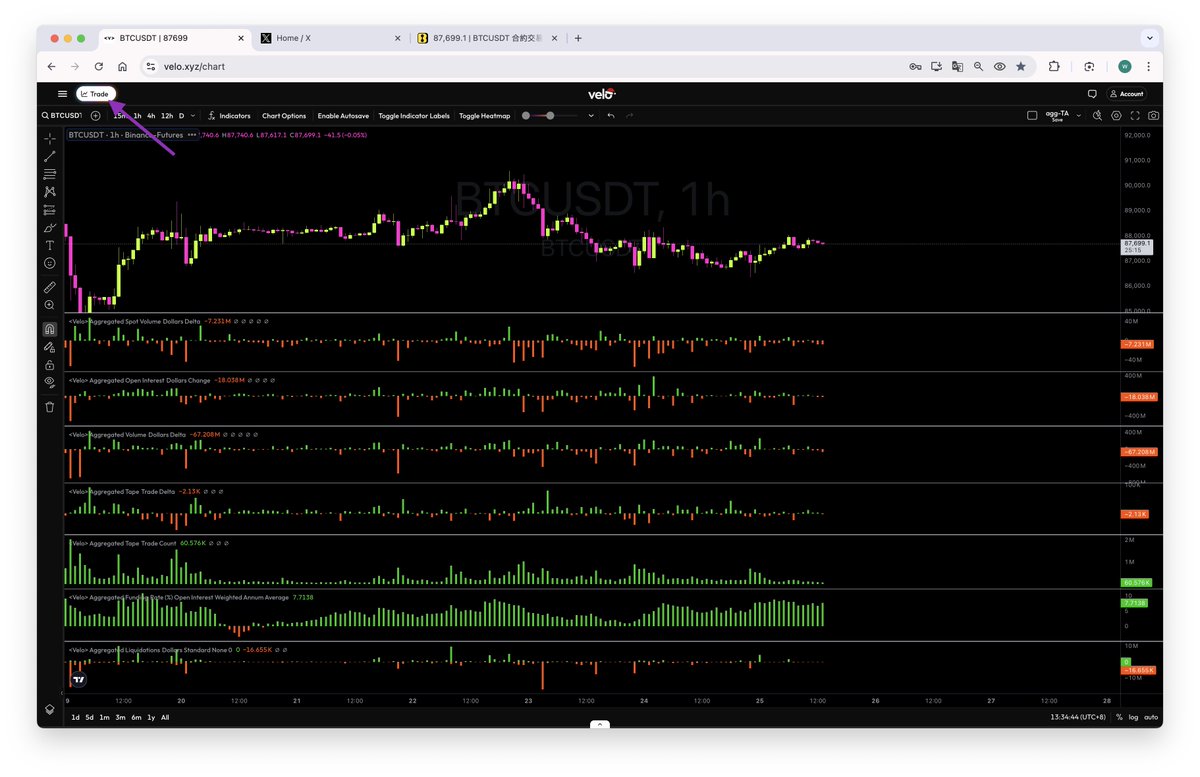The image size is (1200, 777).
Task: Select the trend line drawing tool
Action: pyautogui.click(x=50, y=156)
